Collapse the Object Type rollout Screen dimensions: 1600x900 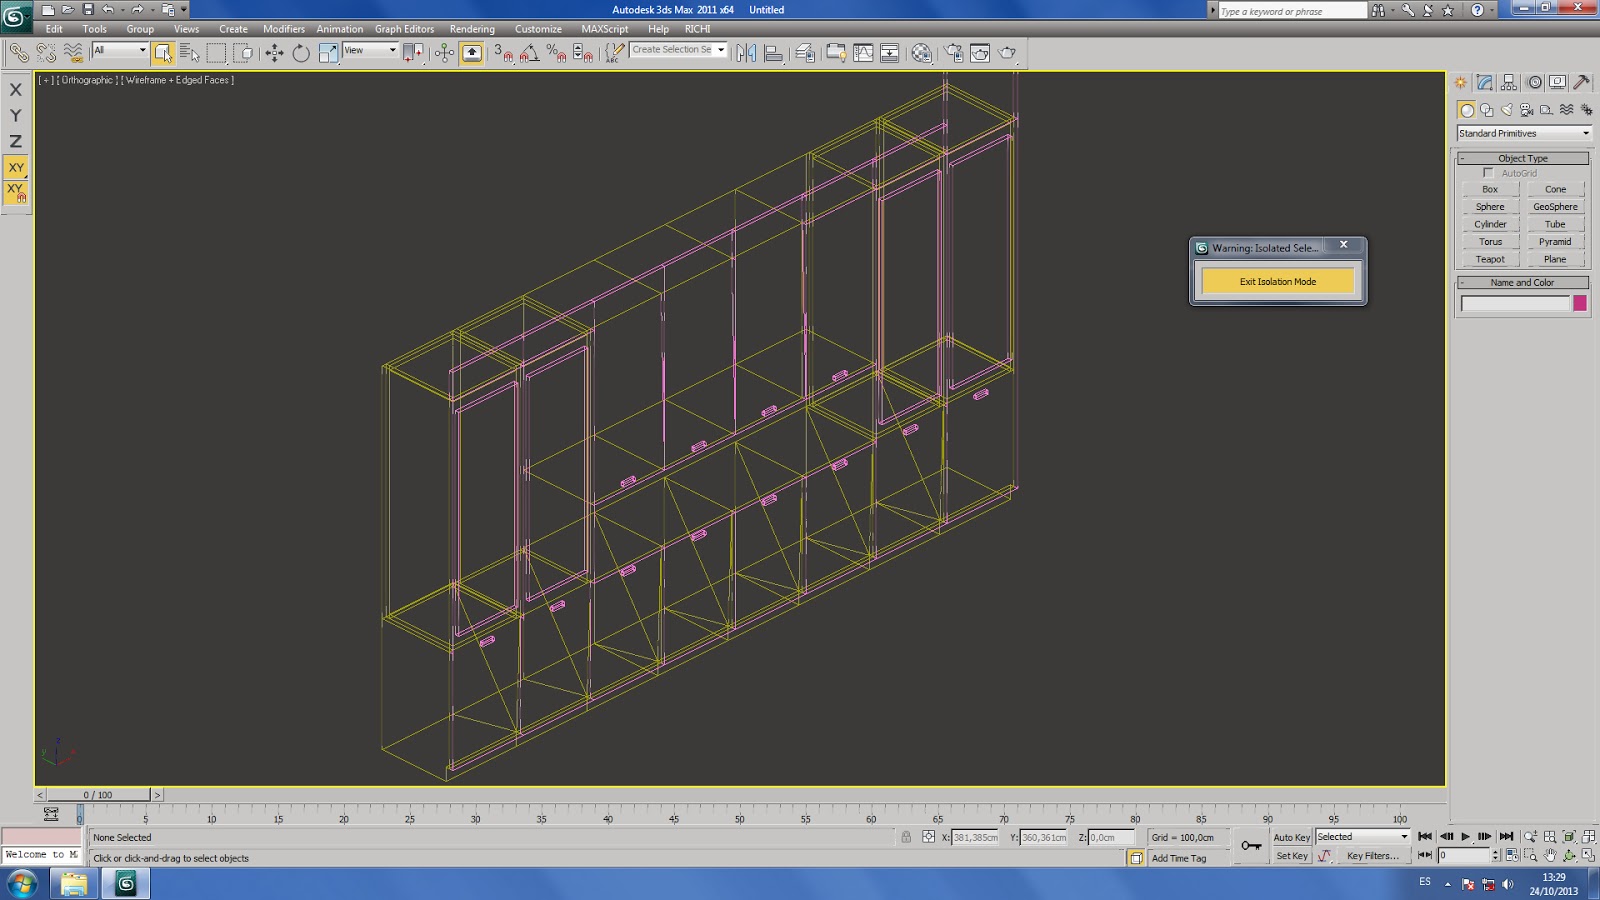pos(1523,158)
